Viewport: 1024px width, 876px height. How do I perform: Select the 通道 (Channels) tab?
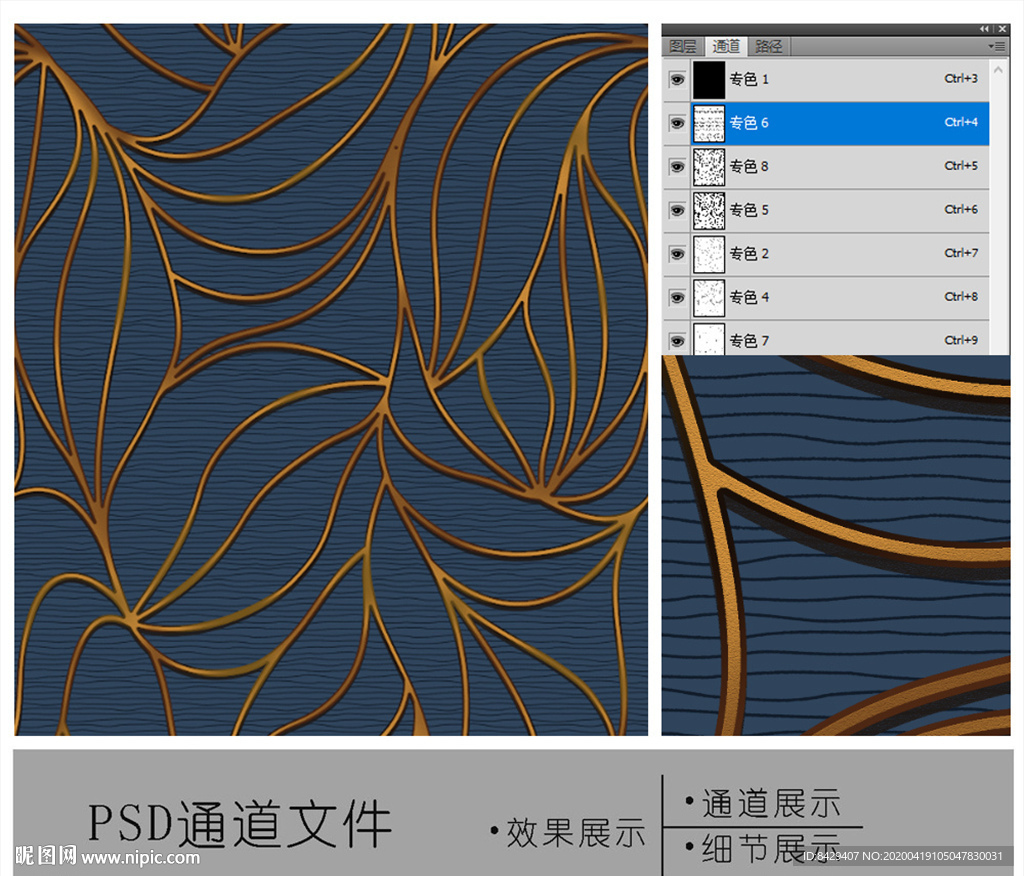coord(726,46)
